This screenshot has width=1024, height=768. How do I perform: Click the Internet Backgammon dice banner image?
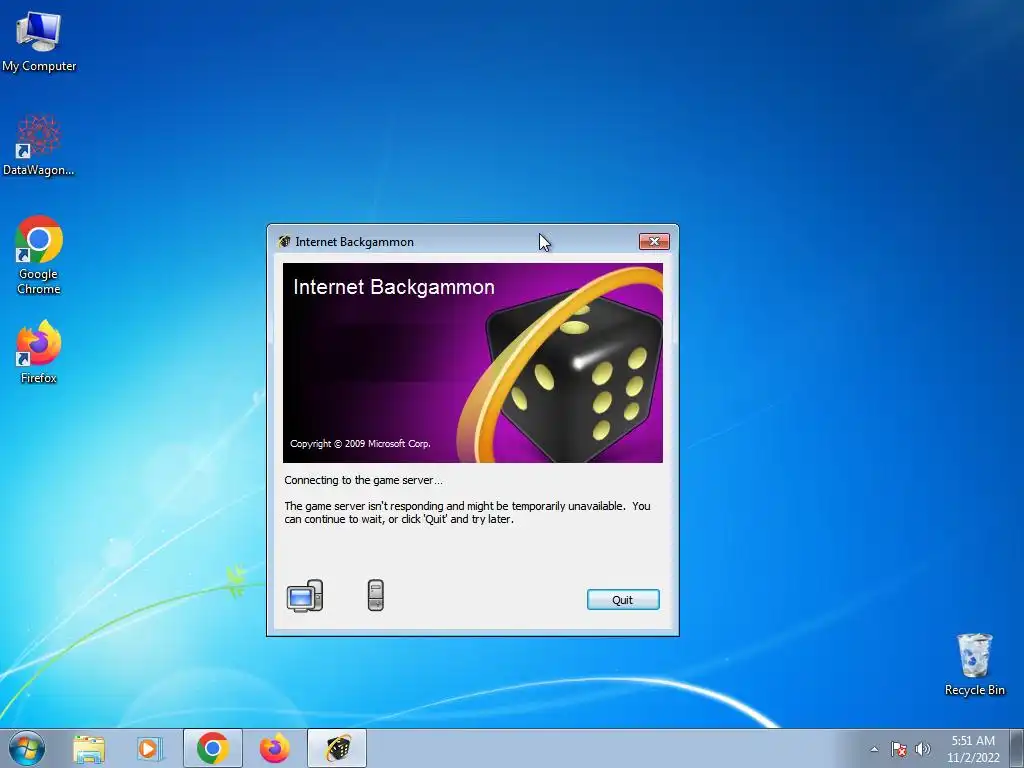click(473, 363)
